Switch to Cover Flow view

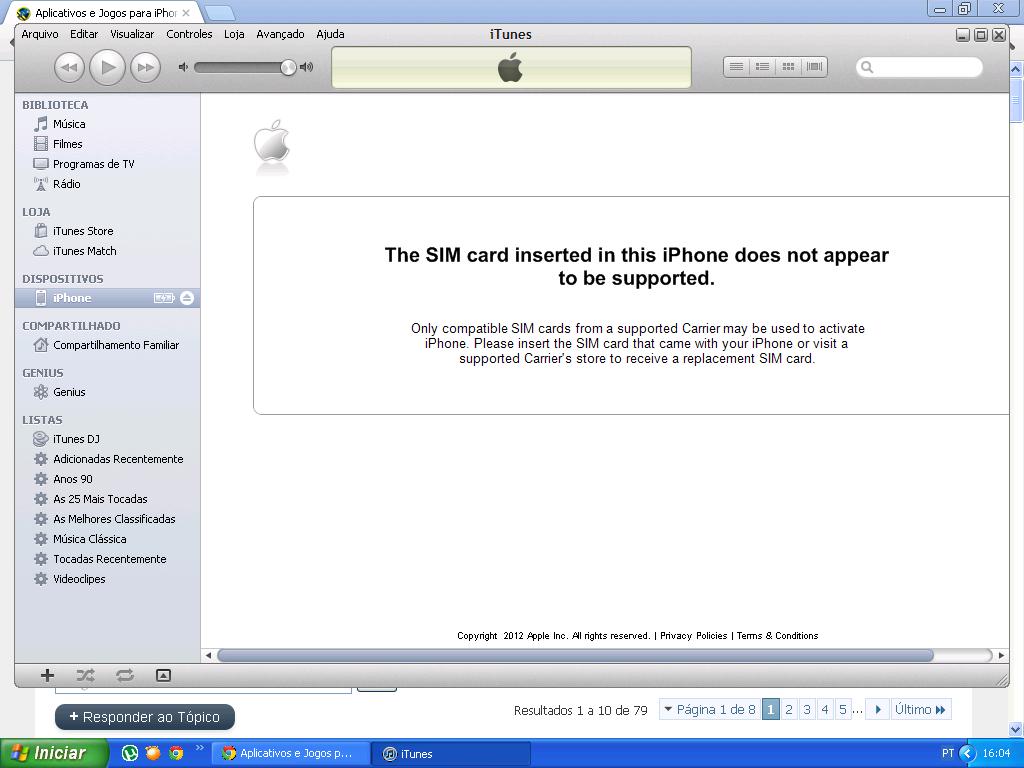[x=814, y=67]
